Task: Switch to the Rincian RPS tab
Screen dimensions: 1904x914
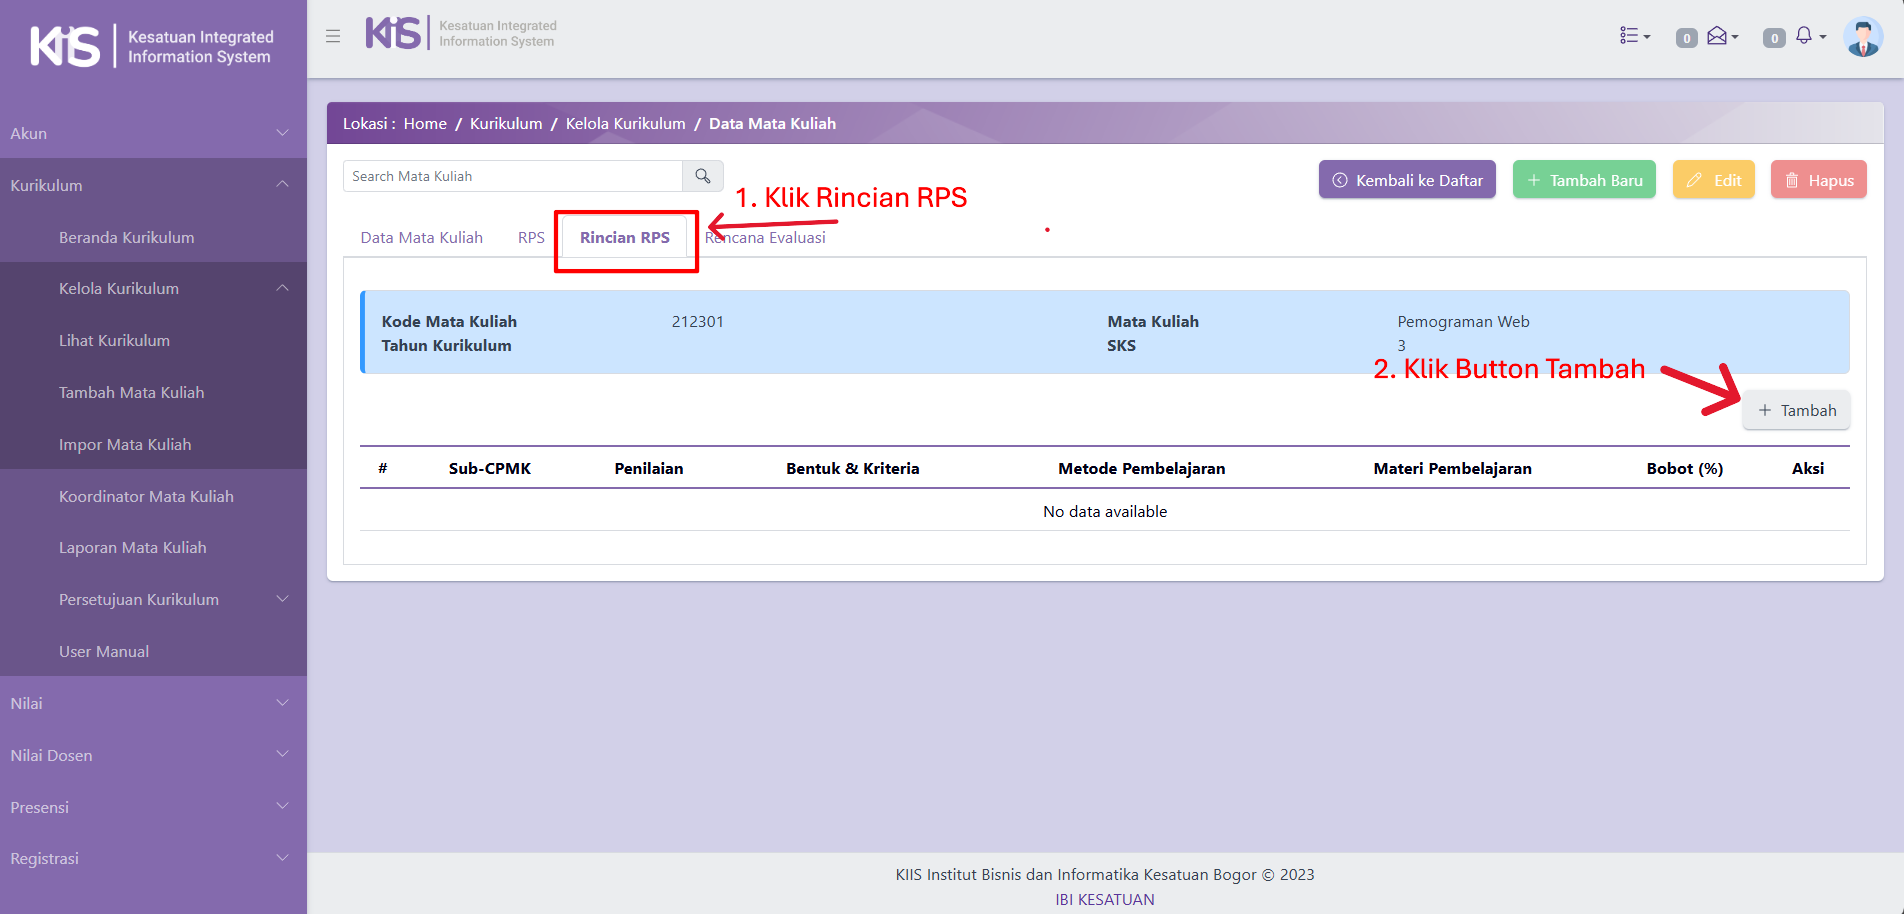Action: tap(625, 238)
